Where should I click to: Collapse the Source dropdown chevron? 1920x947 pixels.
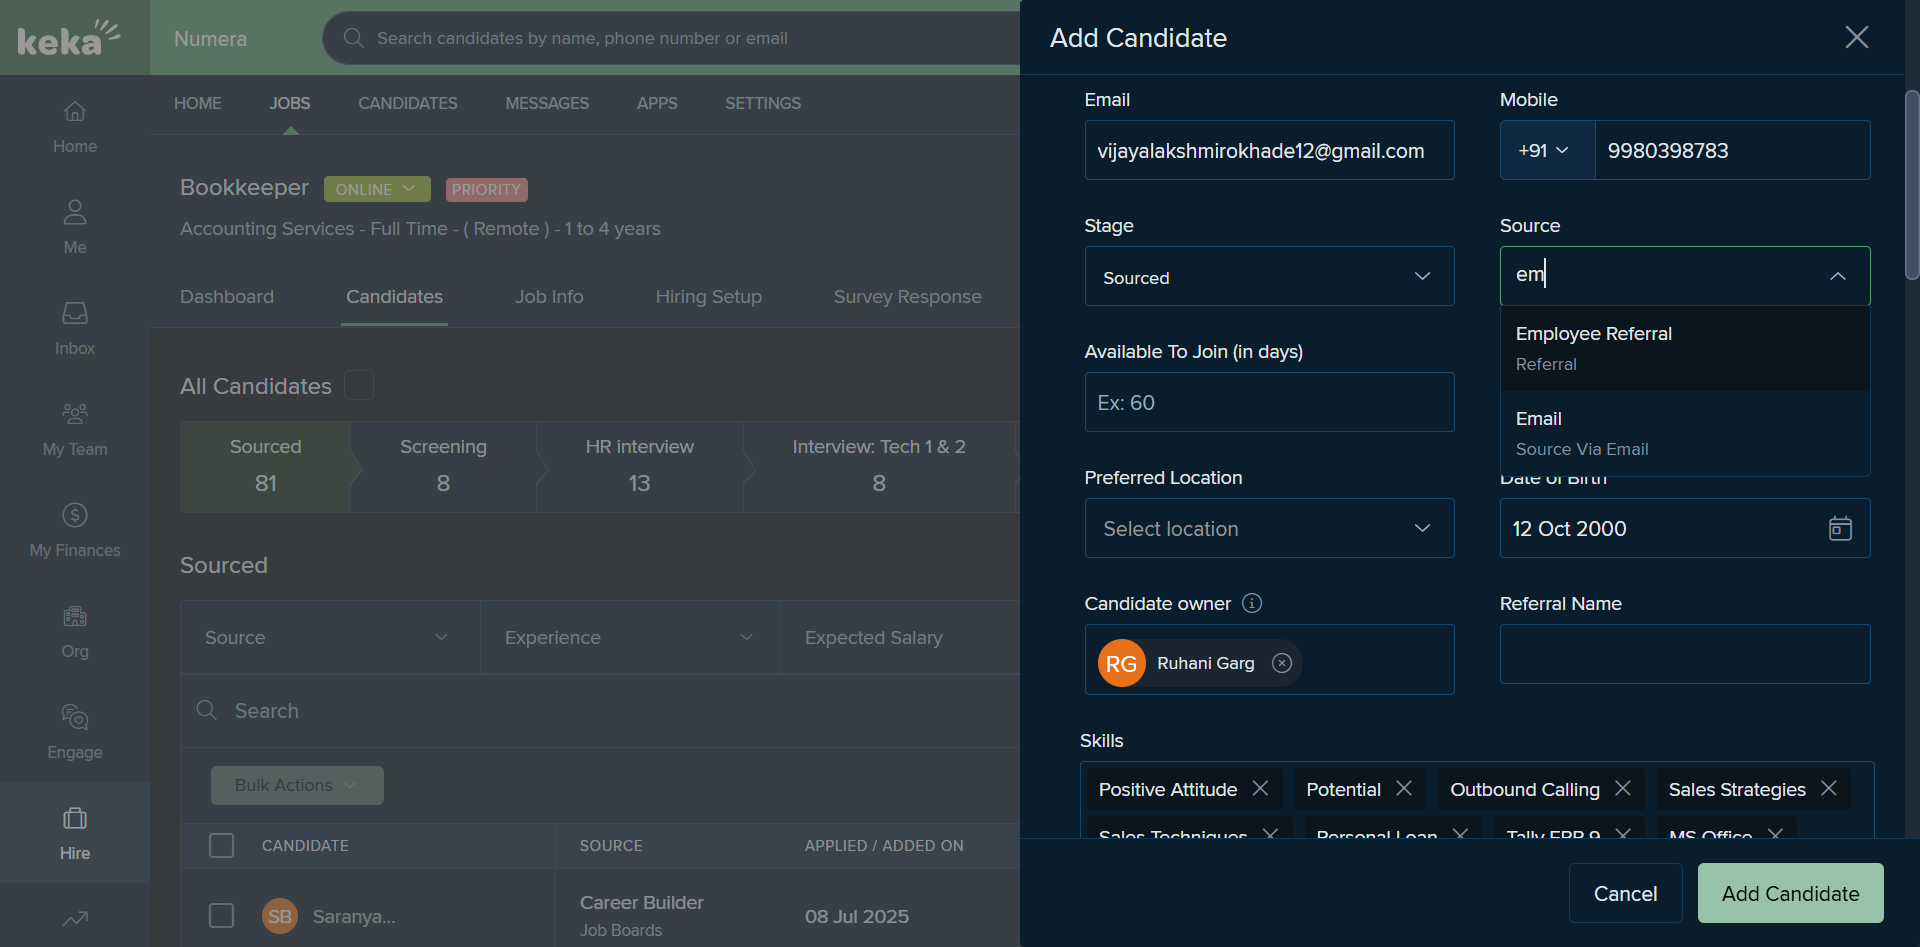(x=1838, y=276)
